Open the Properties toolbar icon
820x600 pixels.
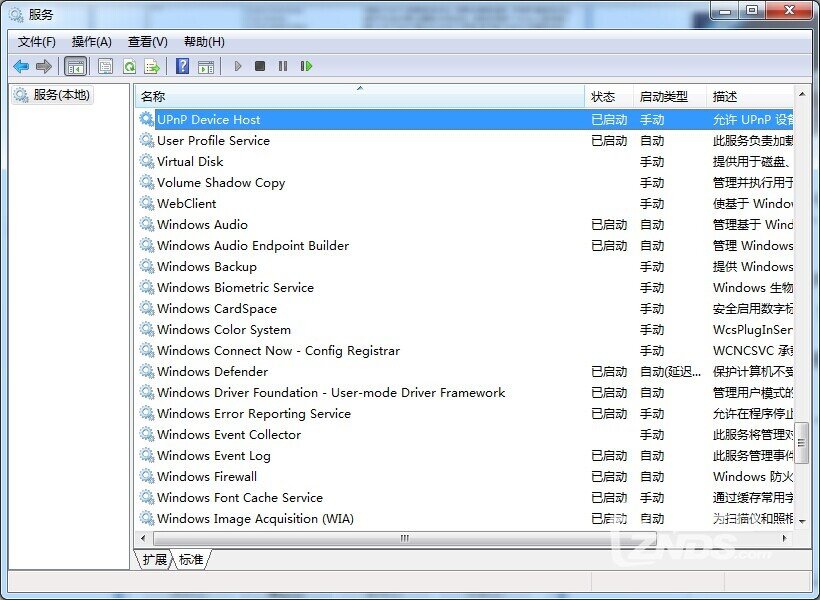105,66
